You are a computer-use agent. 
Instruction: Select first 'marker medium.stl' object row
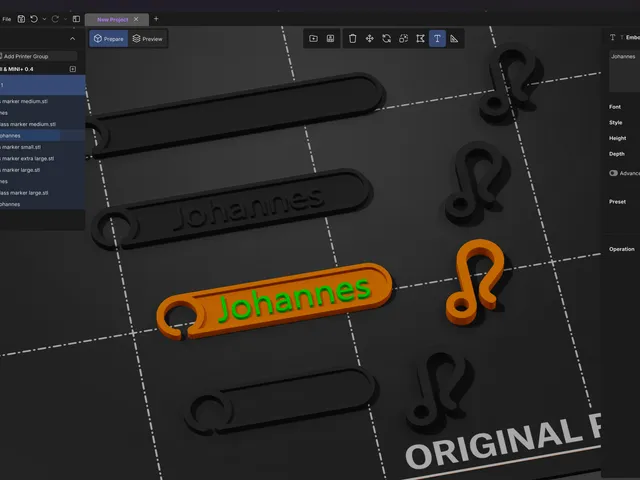42,101
